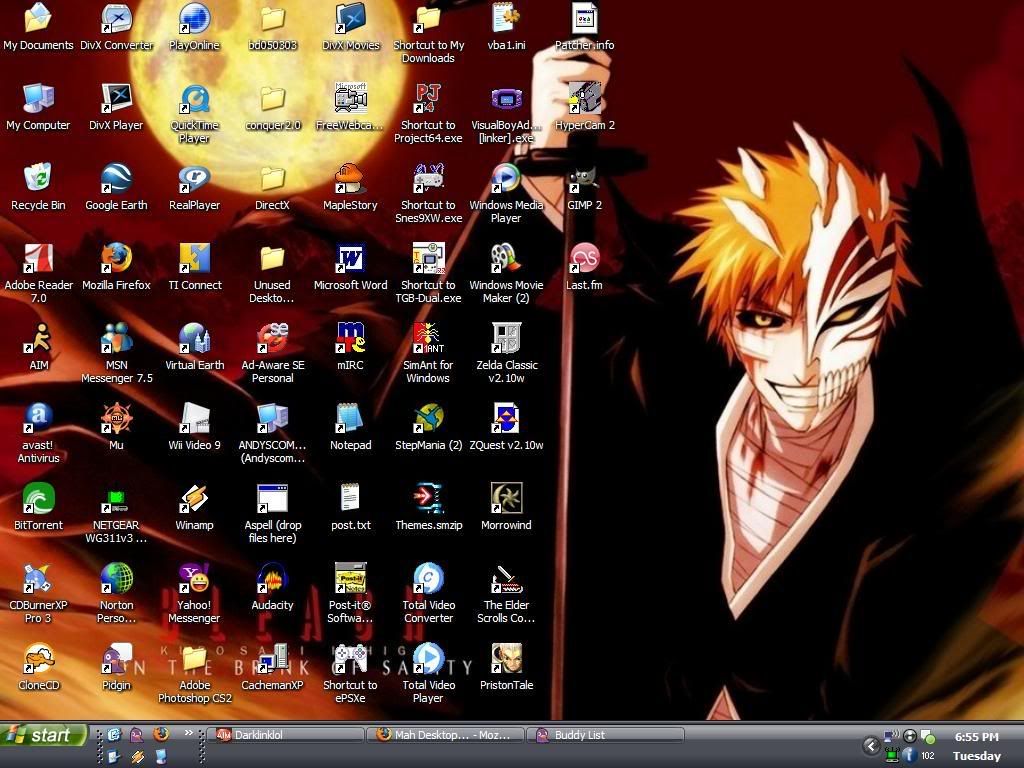This screenshot has height=768, width=1024.
Task: Launch the Google Earth shortcut
Action: pyautogui.click(x=116, y=187)
